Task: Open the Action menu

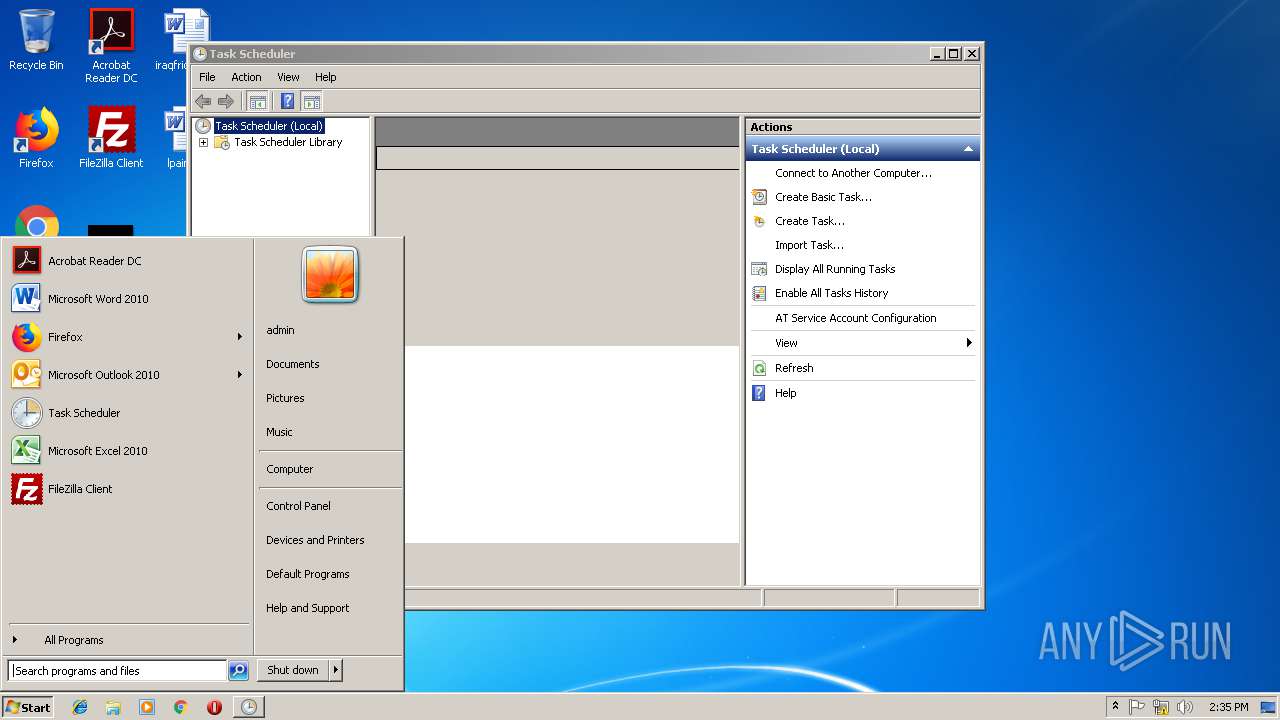Action: 246,77
